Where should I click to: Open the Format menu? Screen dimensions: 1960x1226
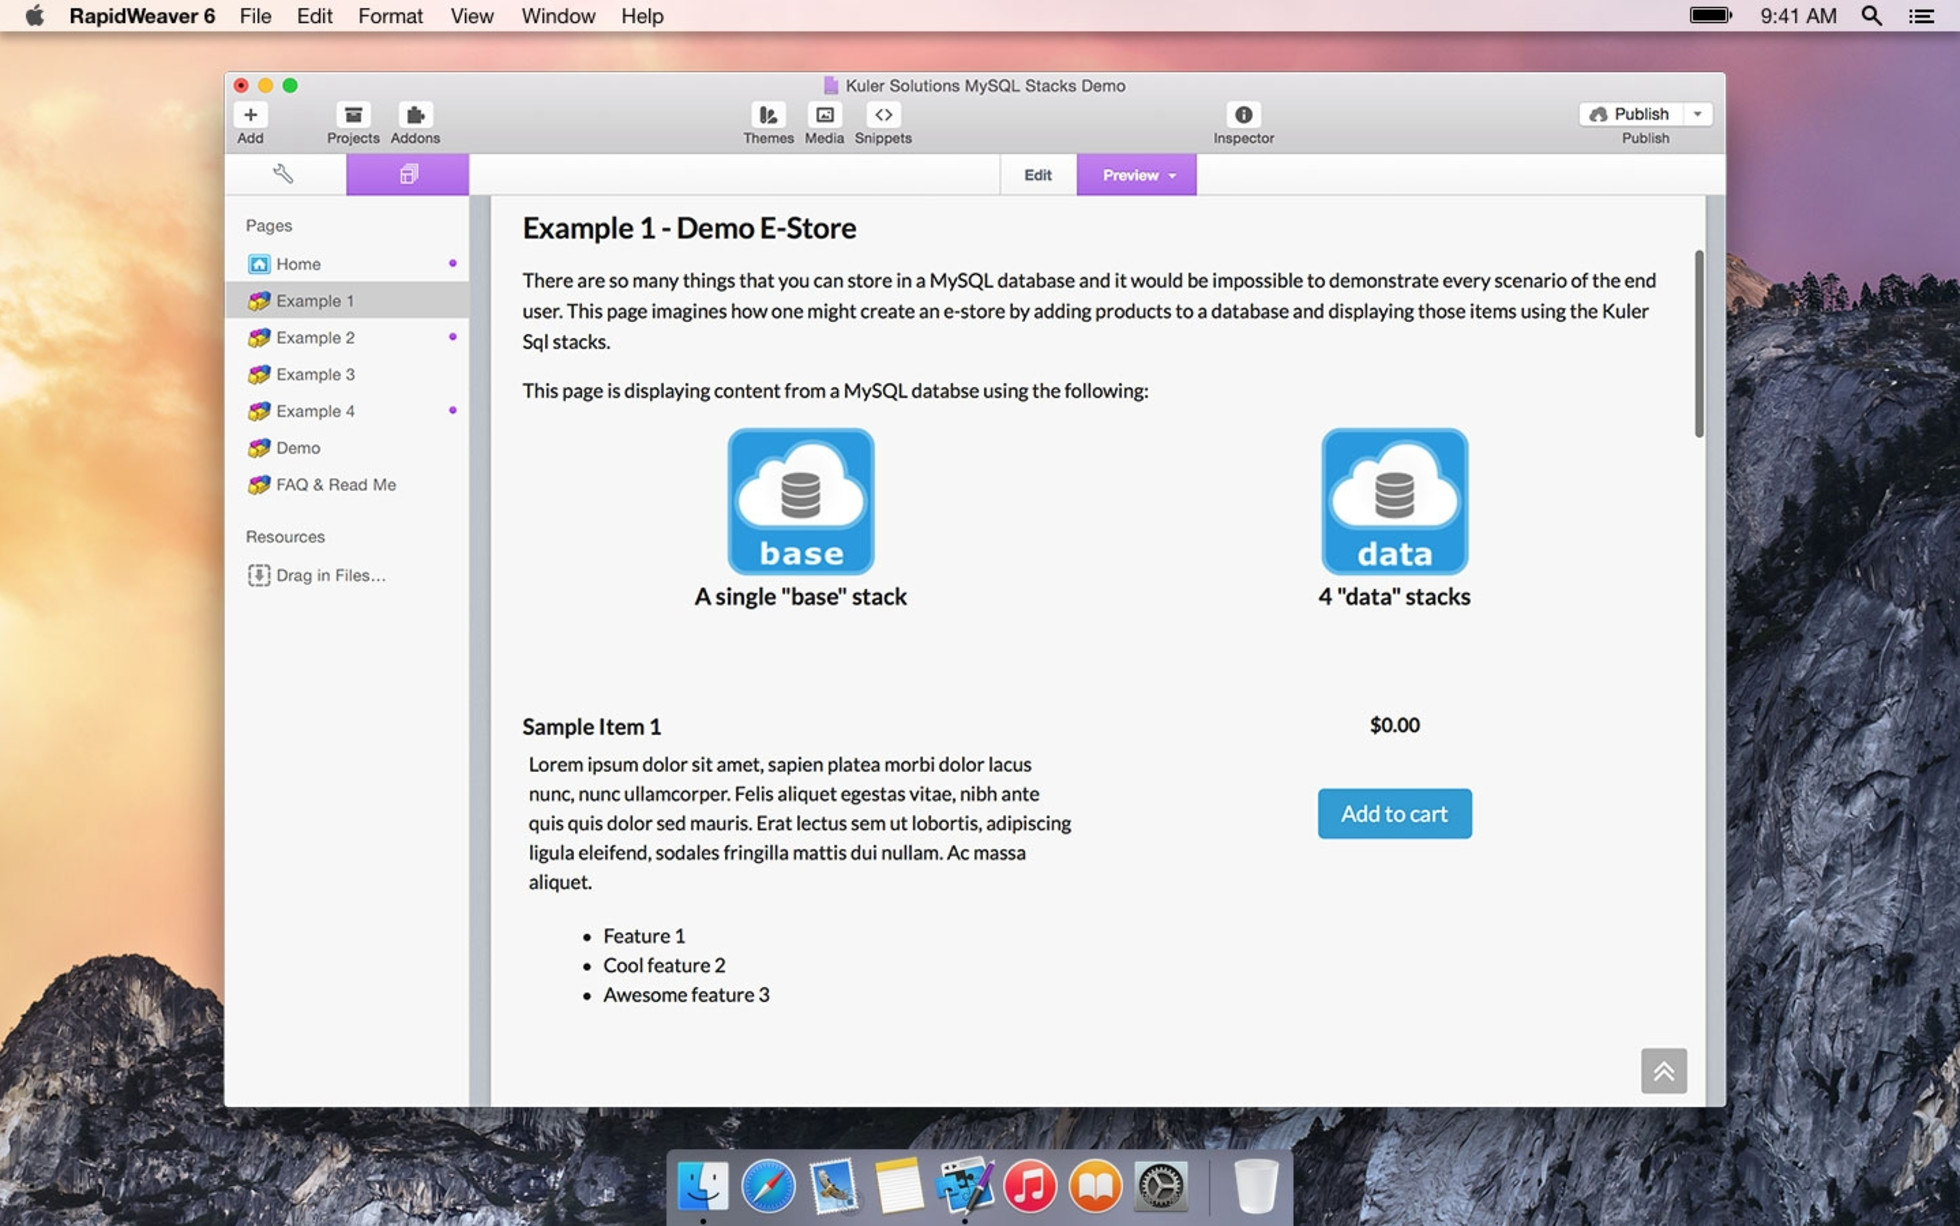(x=389, y=16)
